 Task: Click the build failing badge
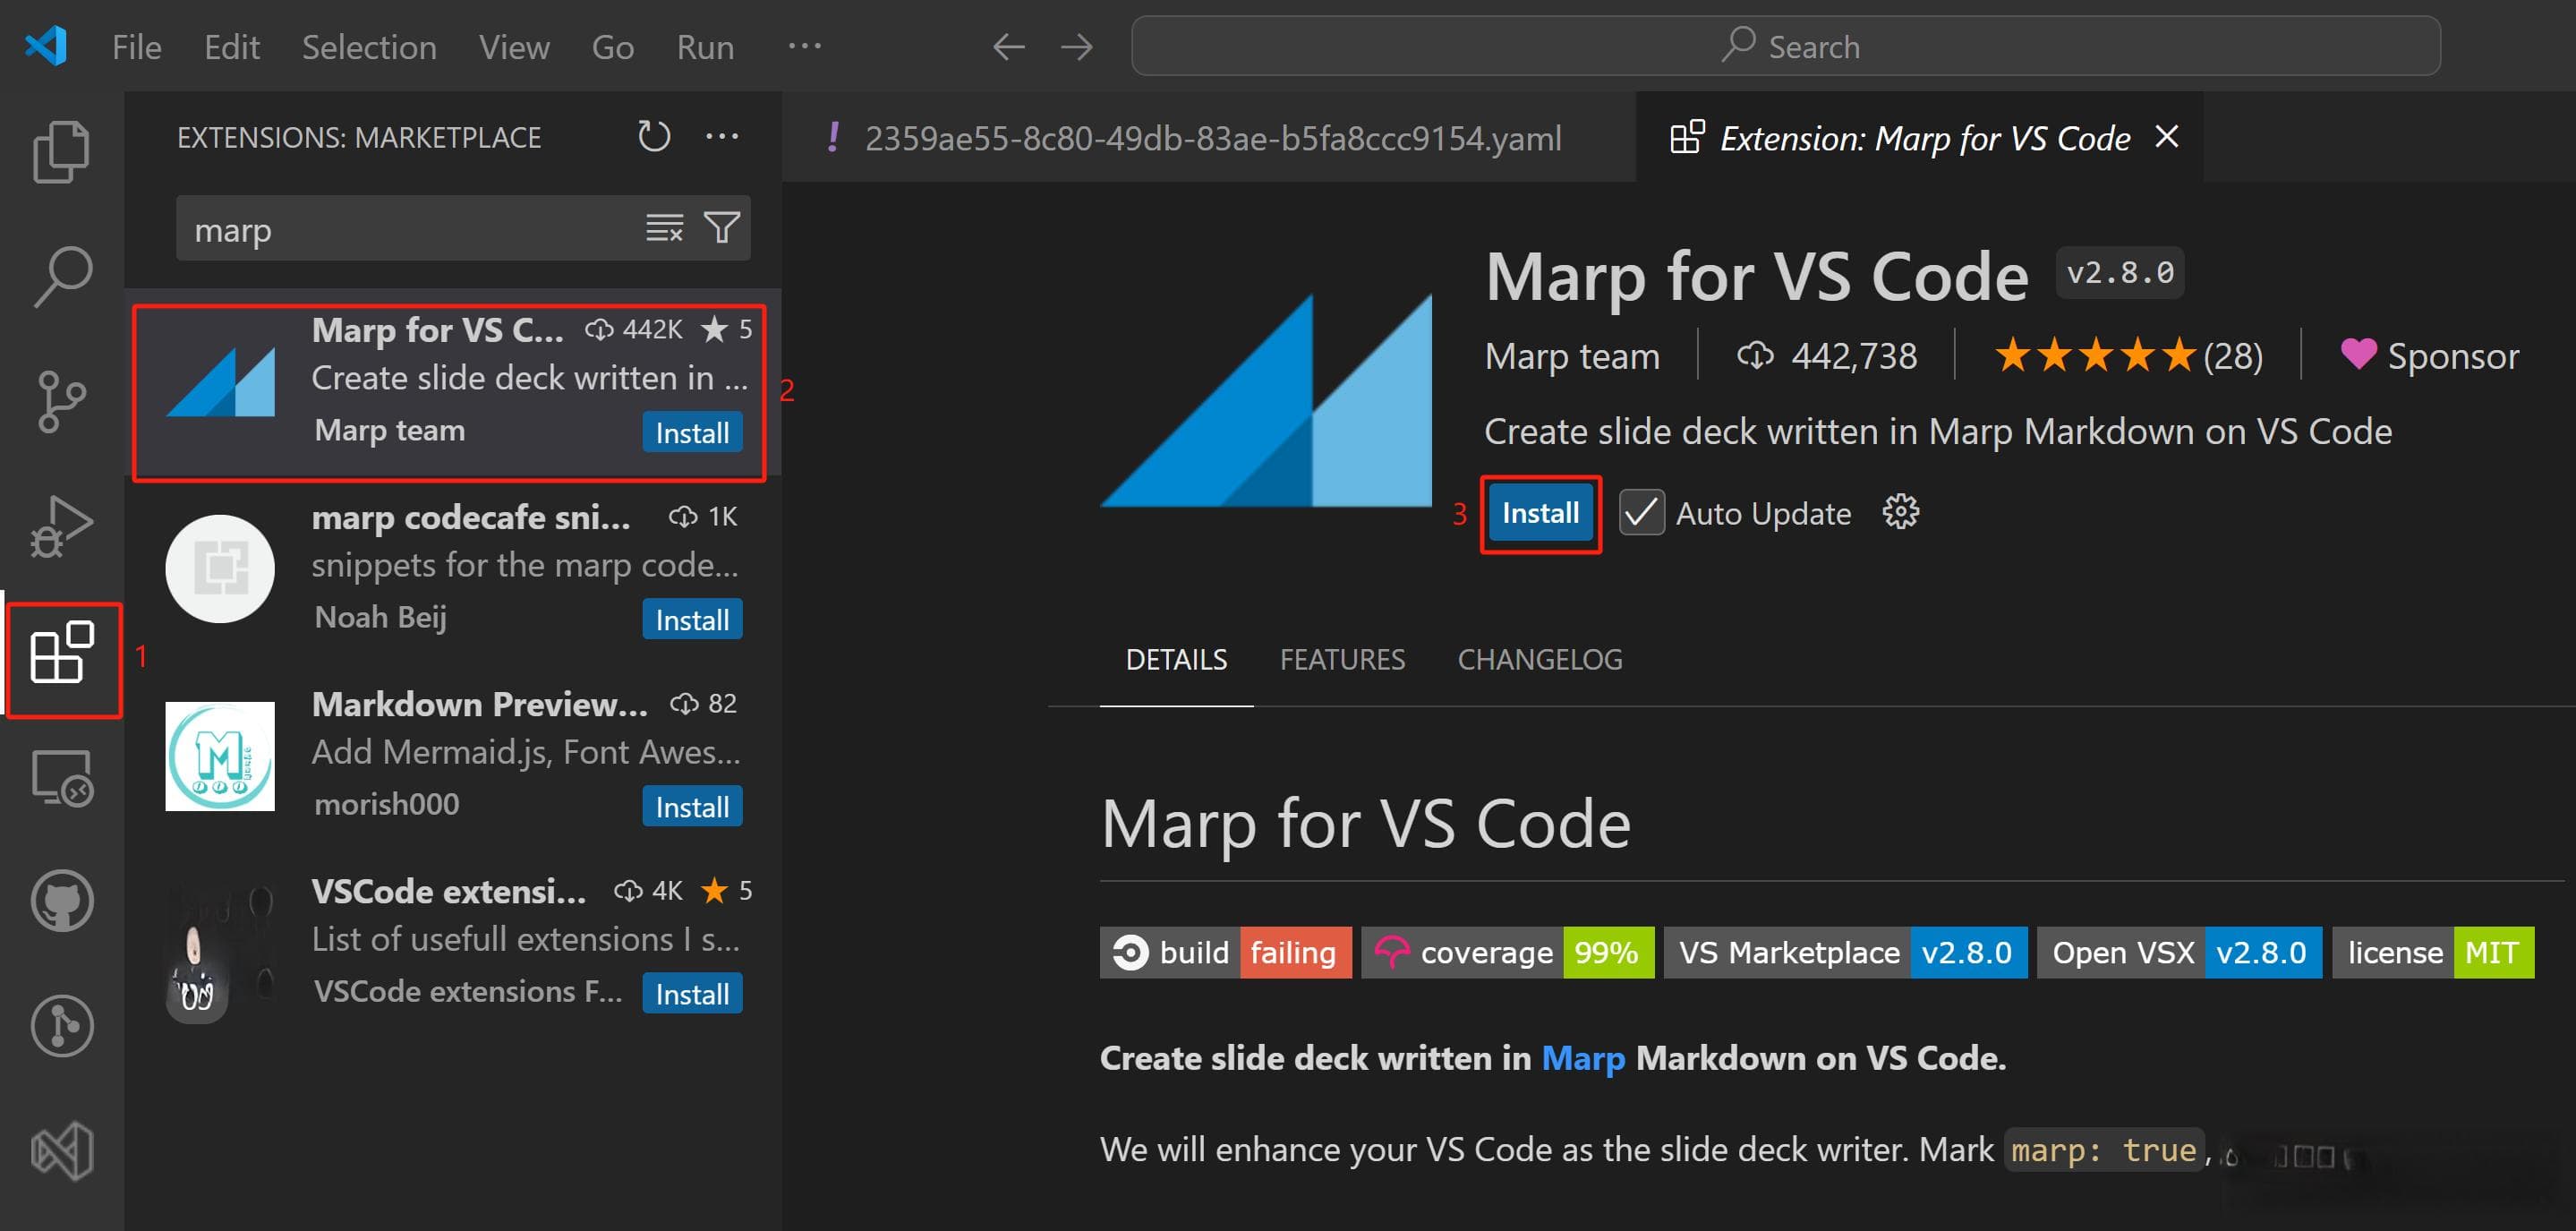tap(1226, 952)
